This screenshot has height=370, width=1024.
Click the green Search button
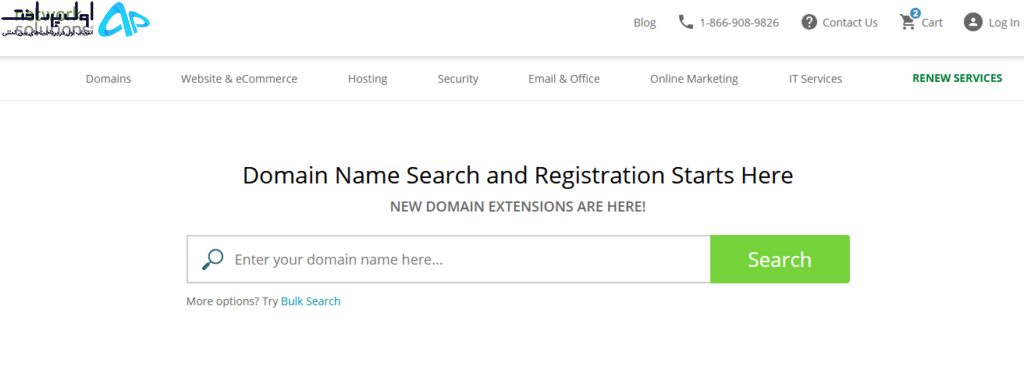click(x=780, y=259)
